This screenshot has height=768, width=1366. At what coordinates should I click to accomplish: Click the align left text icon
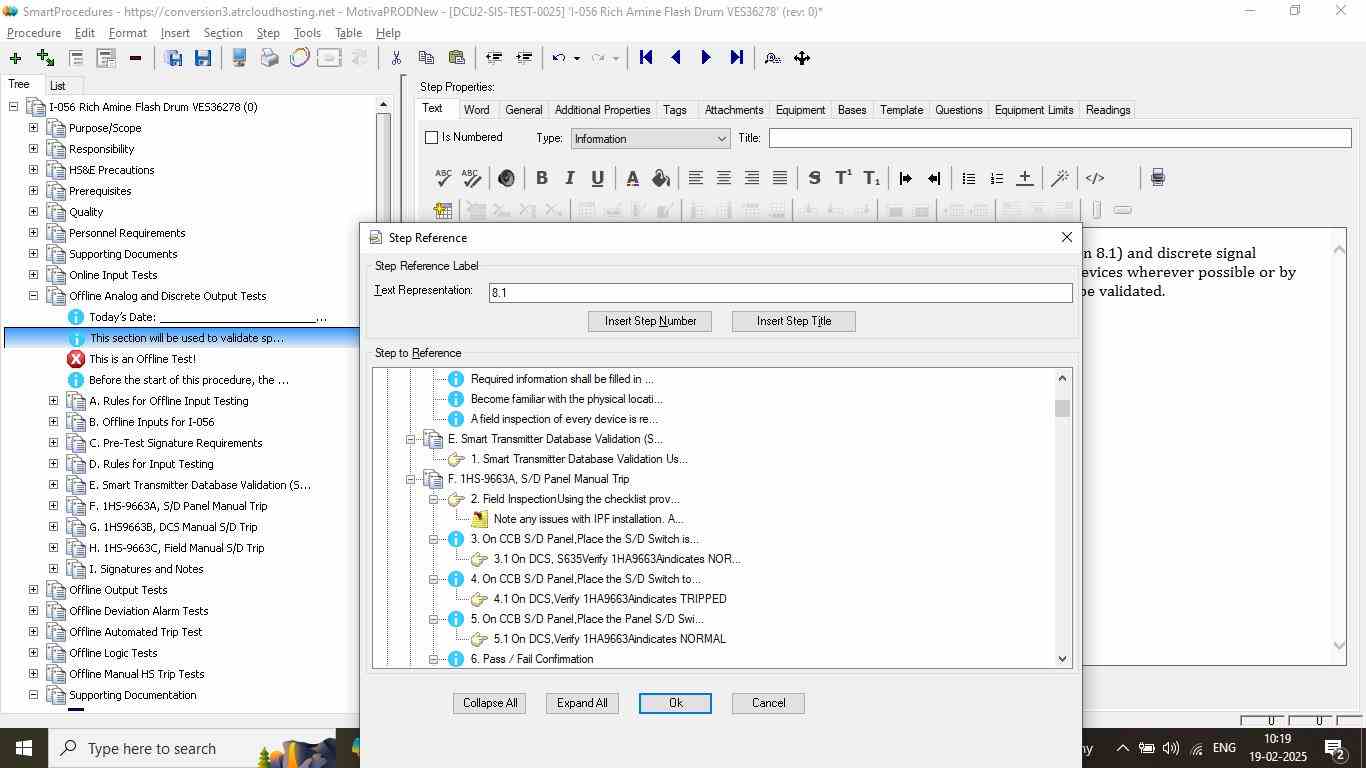(x=695, y=178)
